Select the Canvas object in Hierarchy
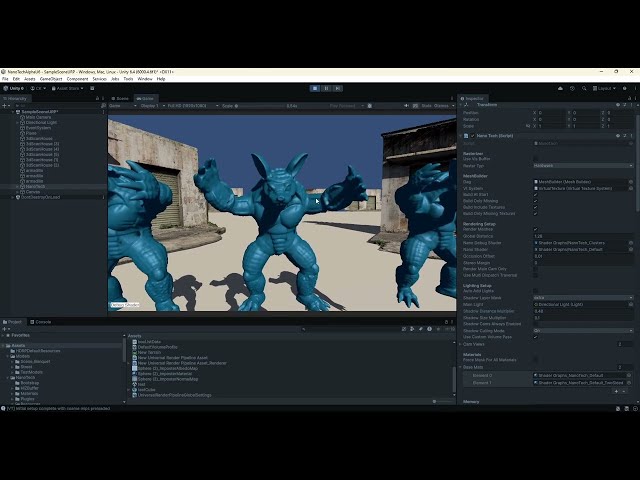Viewport: 640px width, 480px height. point(33,191)
